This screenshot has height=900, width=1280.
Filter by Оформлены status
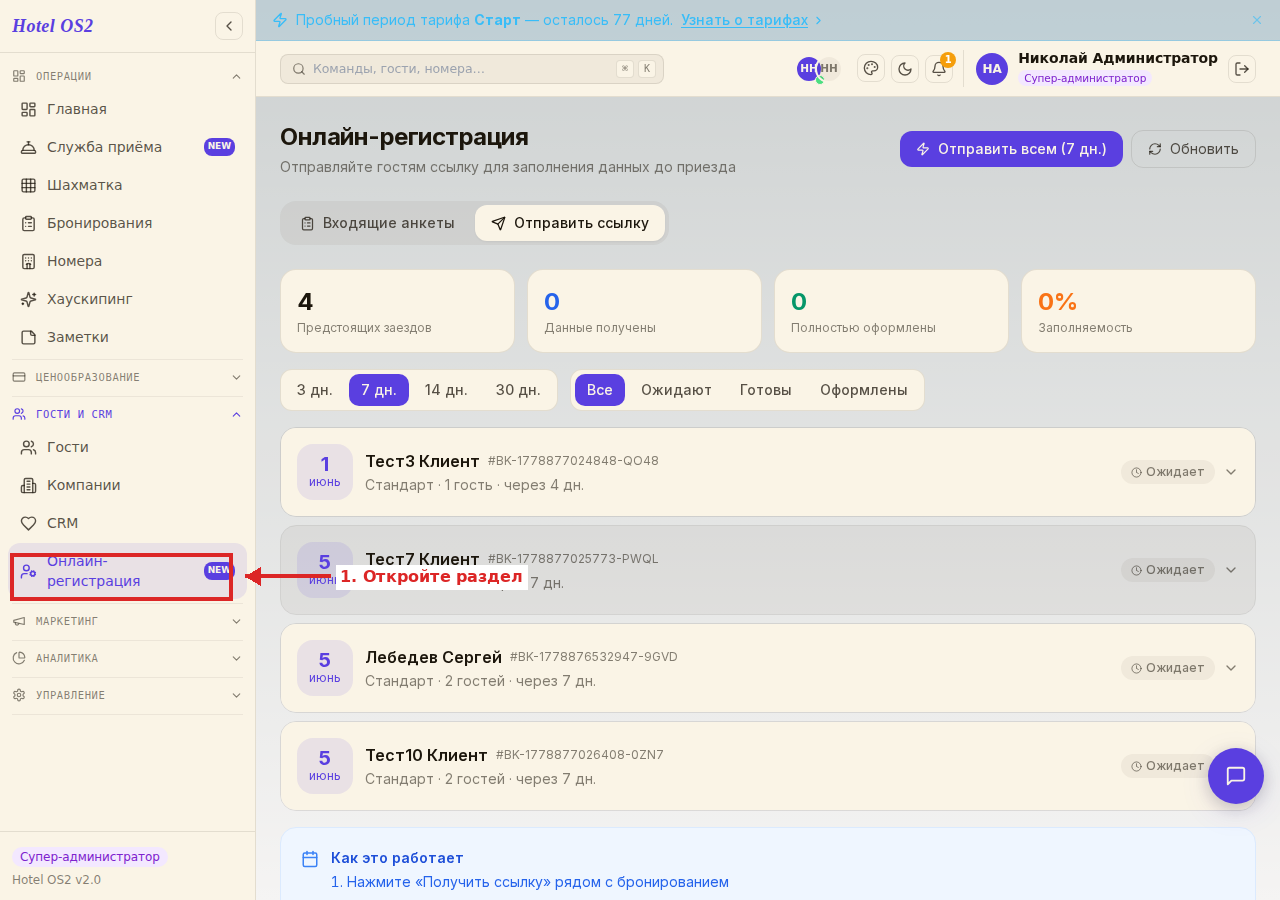tap(864, 390)
